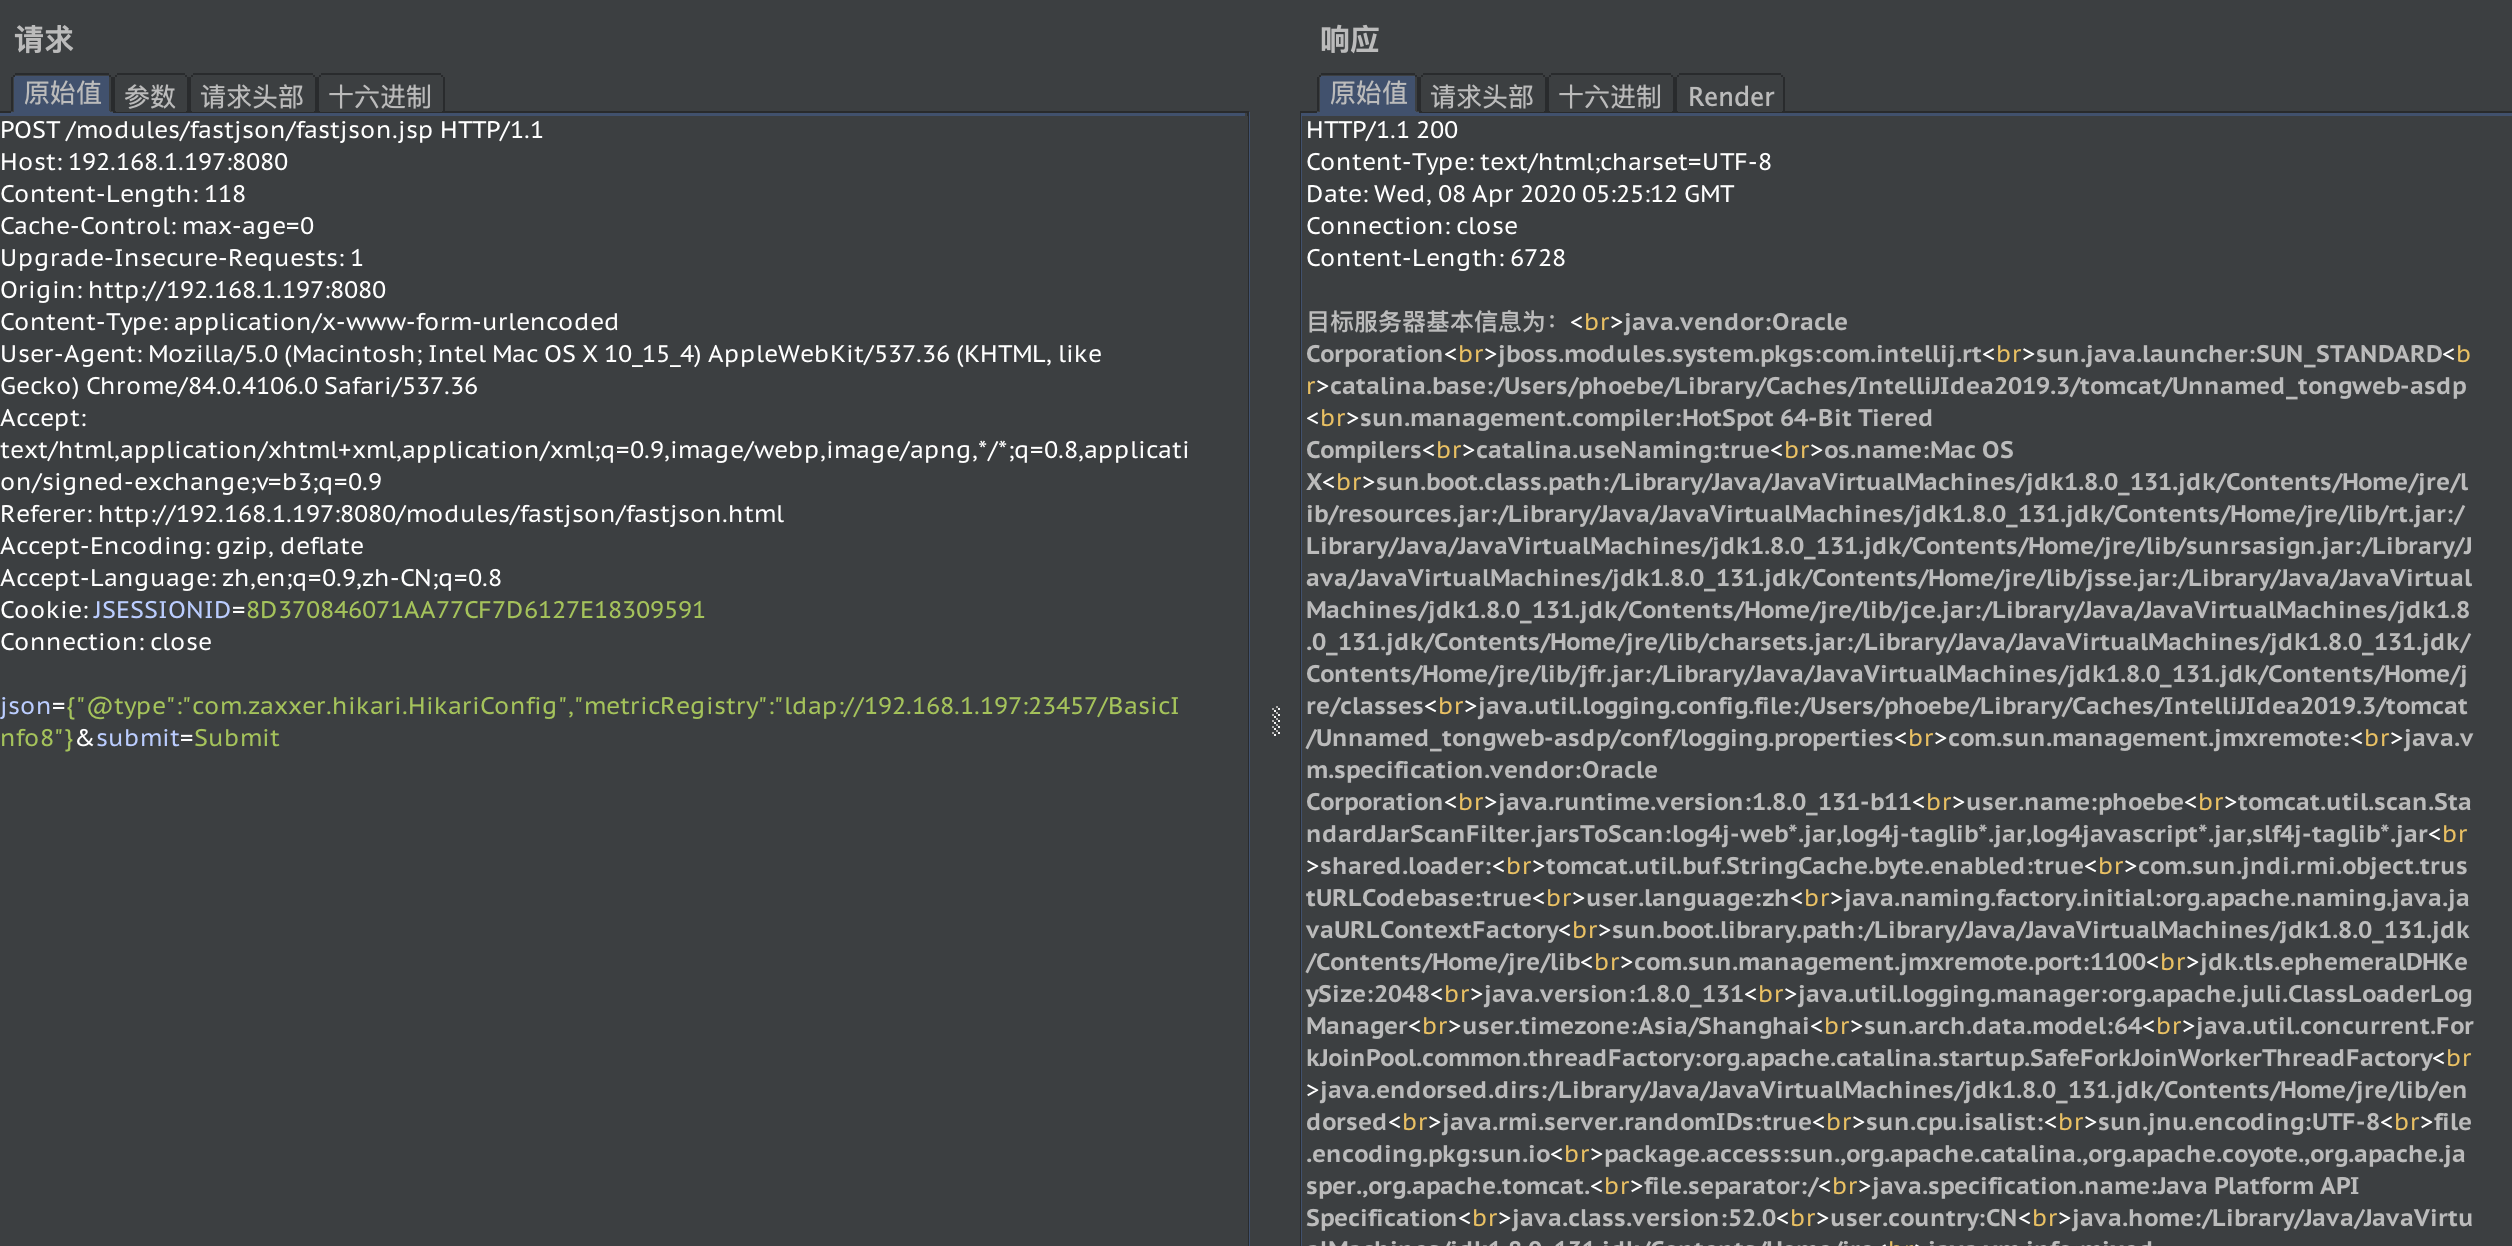
Task: Open the response 请求头部 tab
Action: pos(1481,96)
